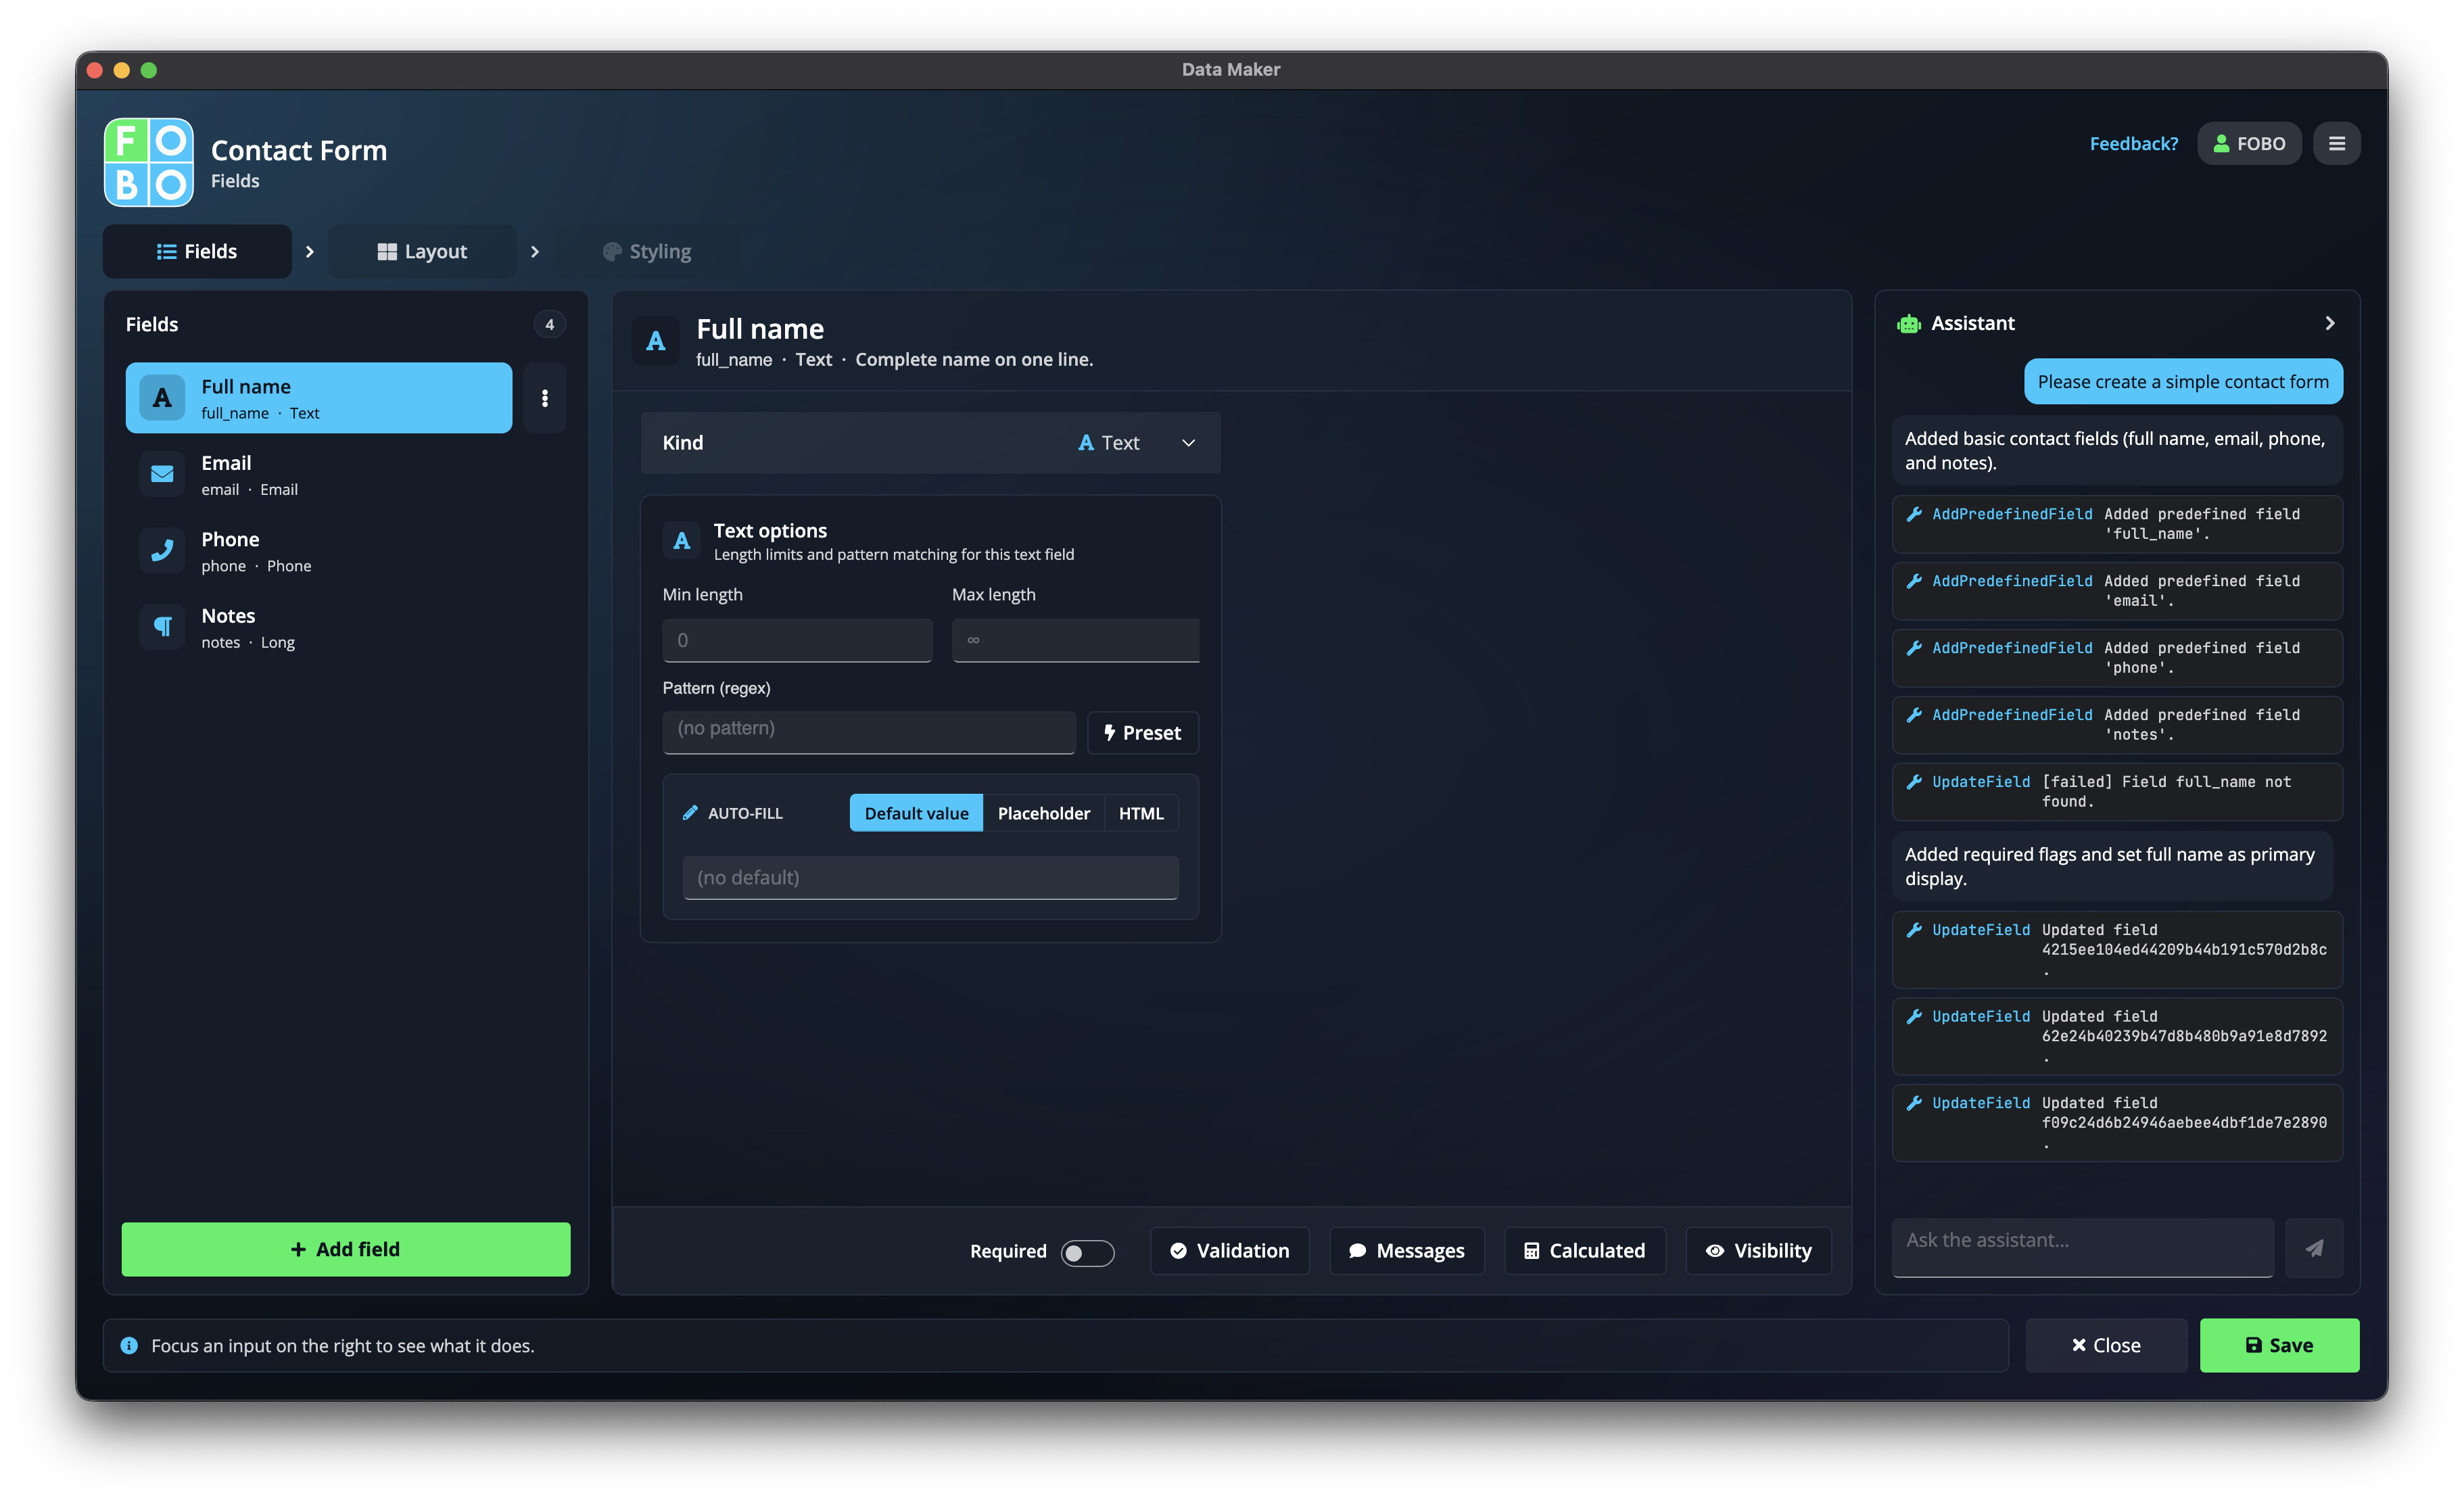Click the FOBO logo icon

point(148,162)
